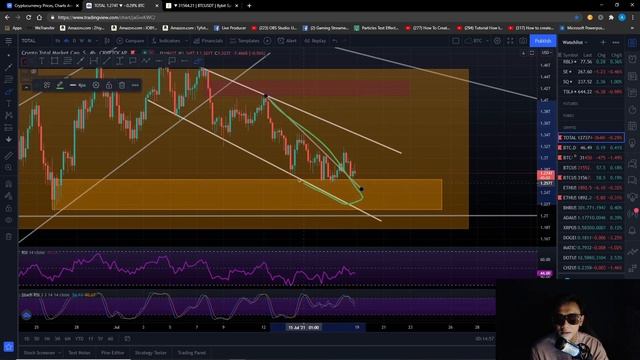Image resolution: width=640 pixels, height=360 pixels.
Task: Open the watchlist panel icon in right sidebar
Action: pyautogui.click(x=632, y=43)
